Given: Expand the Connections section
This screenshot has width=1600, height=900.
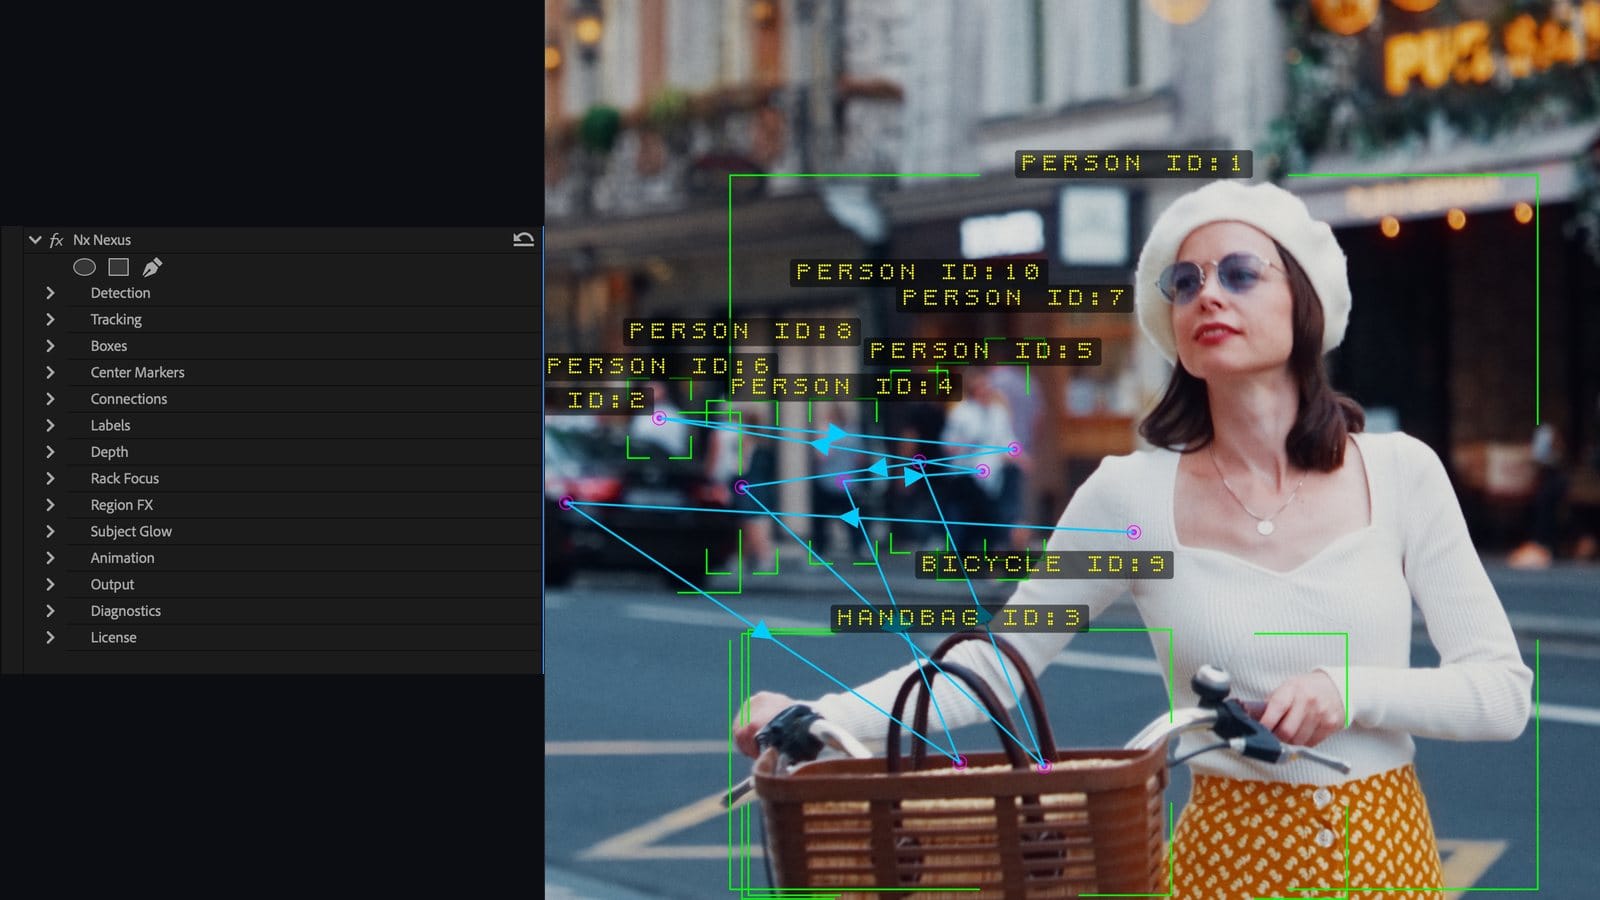Looking at the screenshot, I should pos(50,399).
